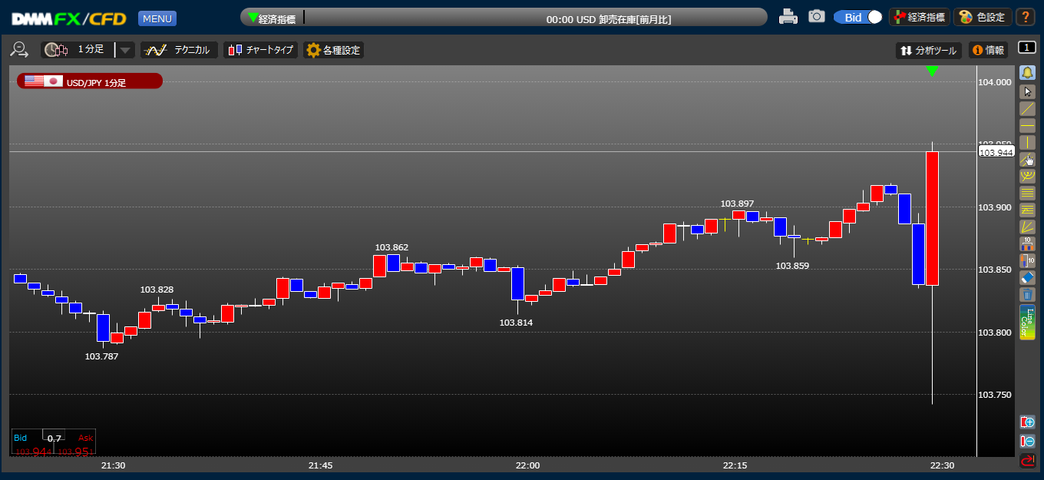Click the chart count box showing 1
Image resolution: width=1044 pixels, height=480 pixels.
click(1027, 47)
